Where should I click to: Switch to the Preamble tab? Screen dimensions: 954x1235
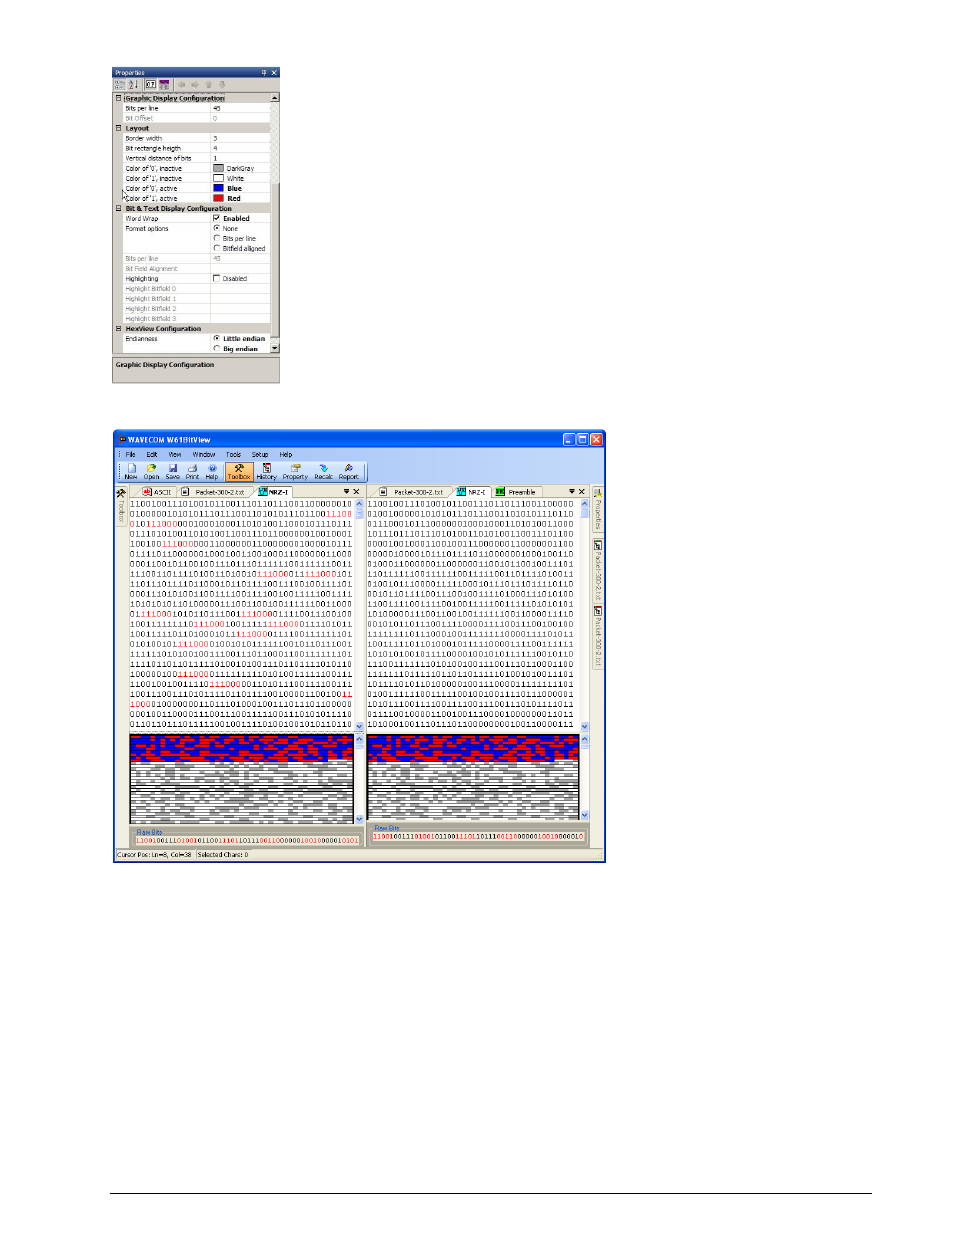pyautogui.click(x=517, y=492)
